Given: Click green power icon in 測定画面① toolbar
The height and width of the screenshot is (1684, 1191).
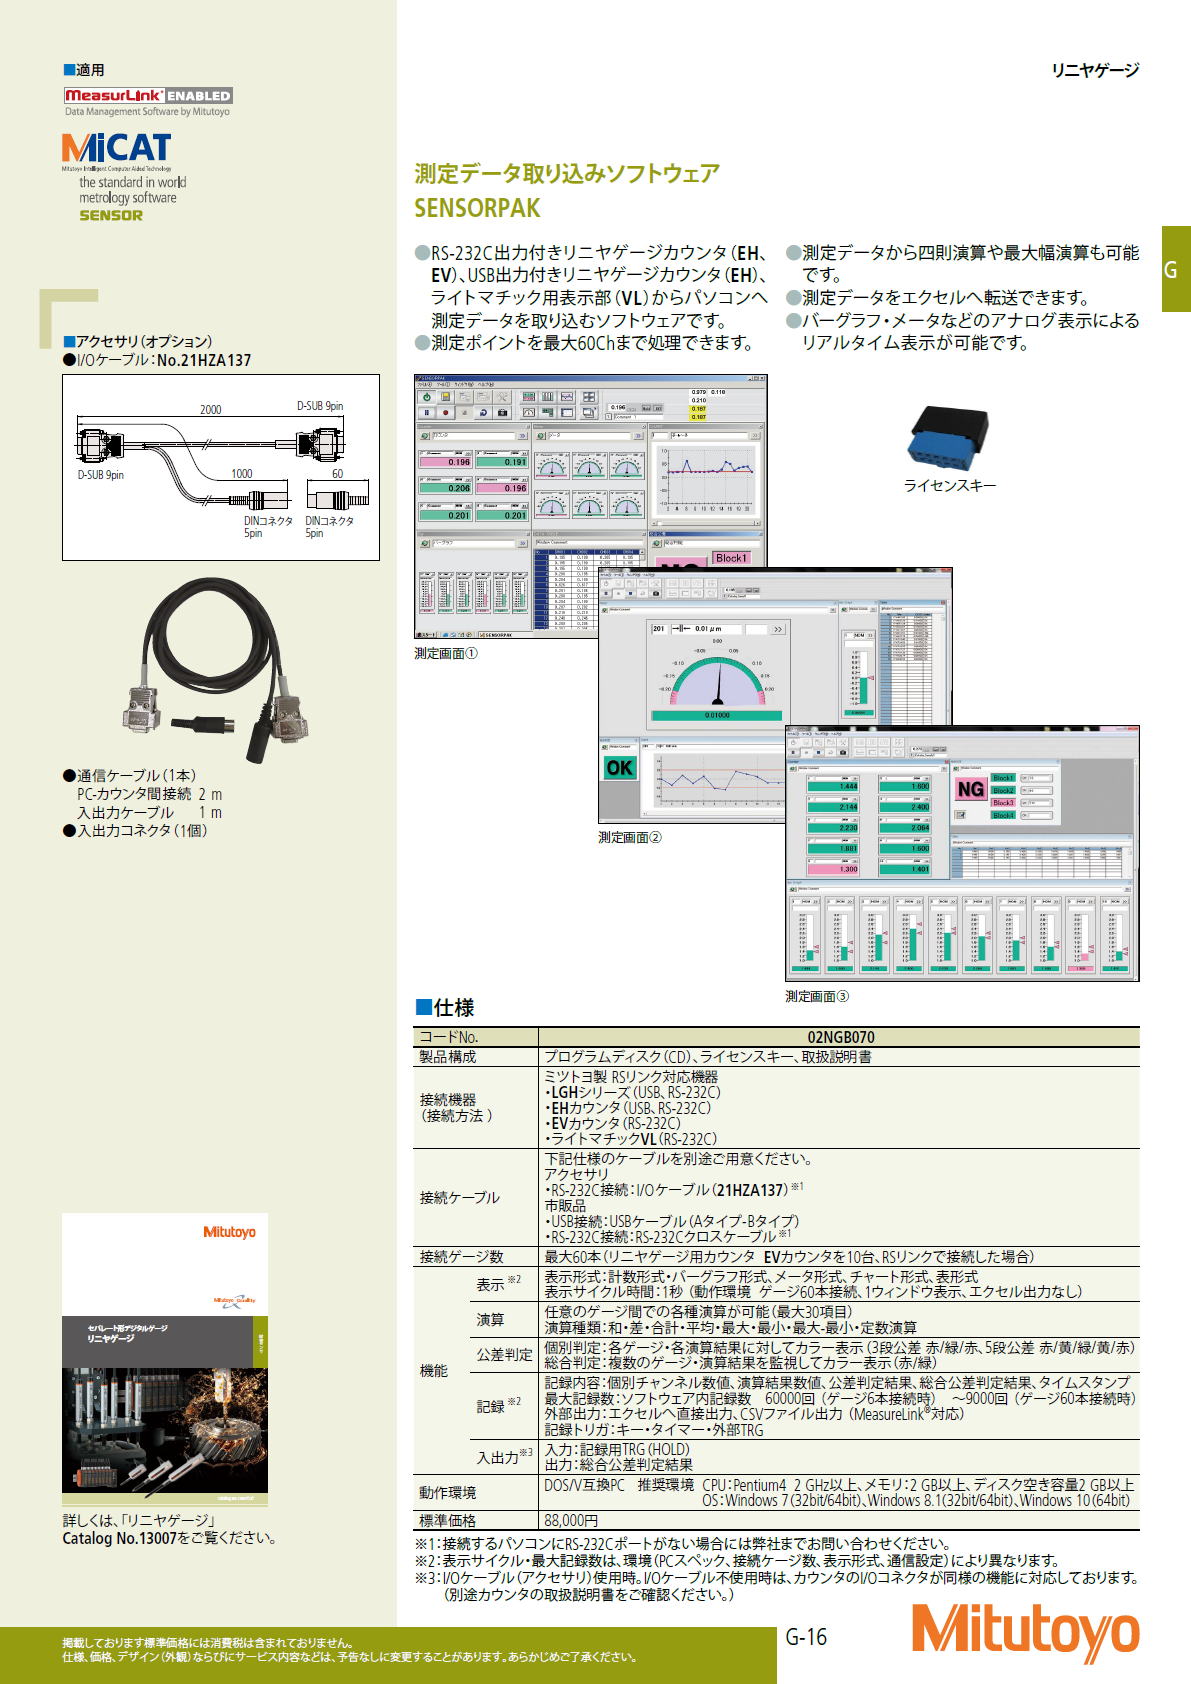Looking at the screenshot, I should click(x=427, y=397).
